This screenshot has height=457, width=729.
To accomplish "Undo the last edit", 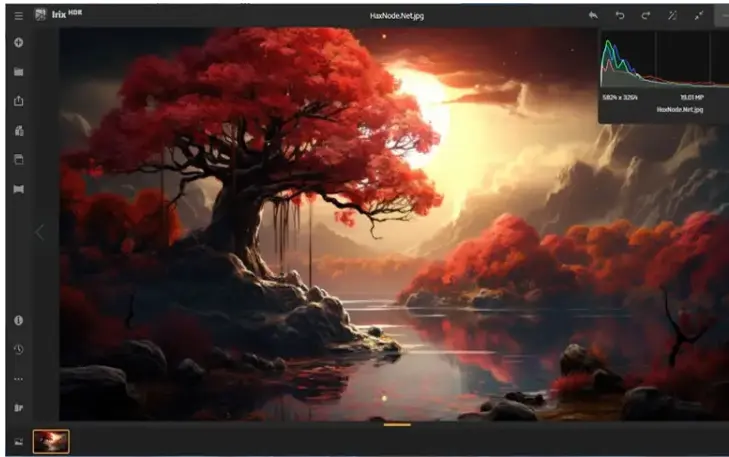I will coord(619,16).
